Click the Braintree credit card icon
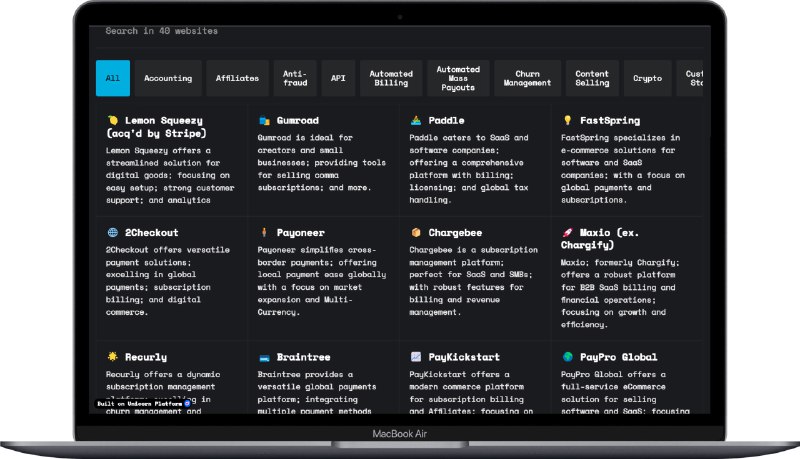The image size is (800, 459). (264, 356)
